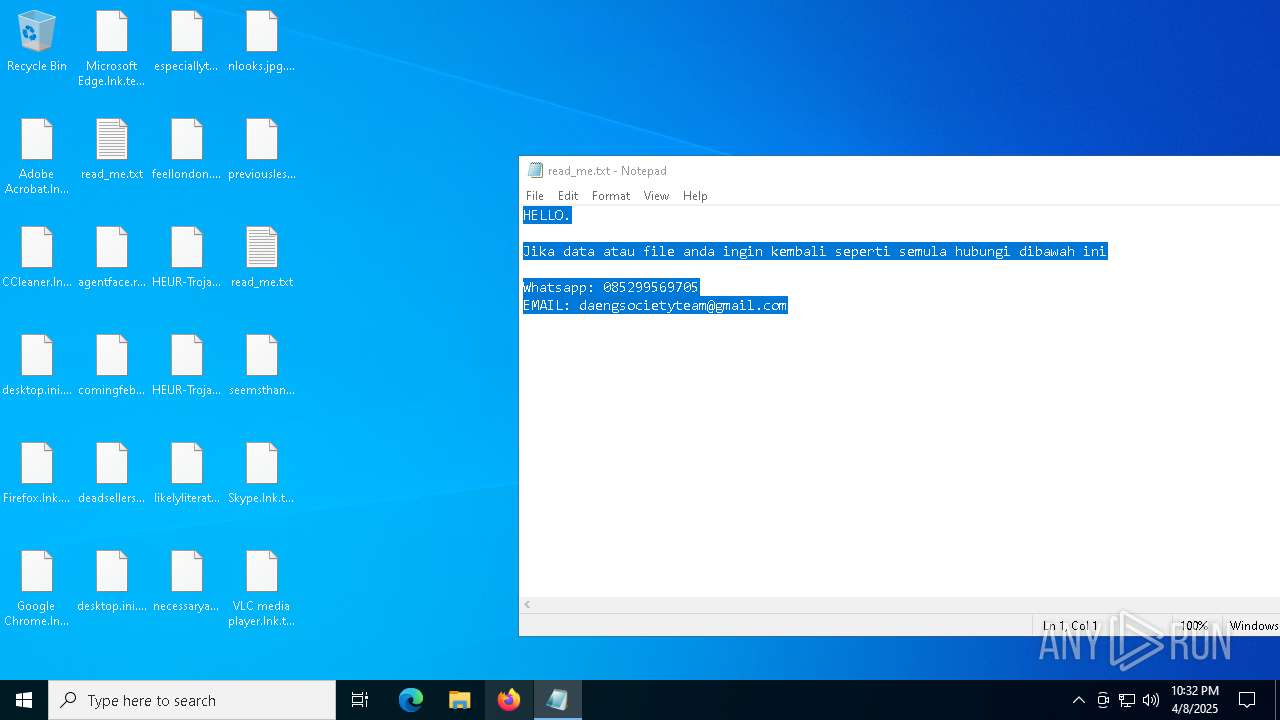The image size is (1280, 720).
Task: Open the notification center icon
Action: (x=1247, y=700)
